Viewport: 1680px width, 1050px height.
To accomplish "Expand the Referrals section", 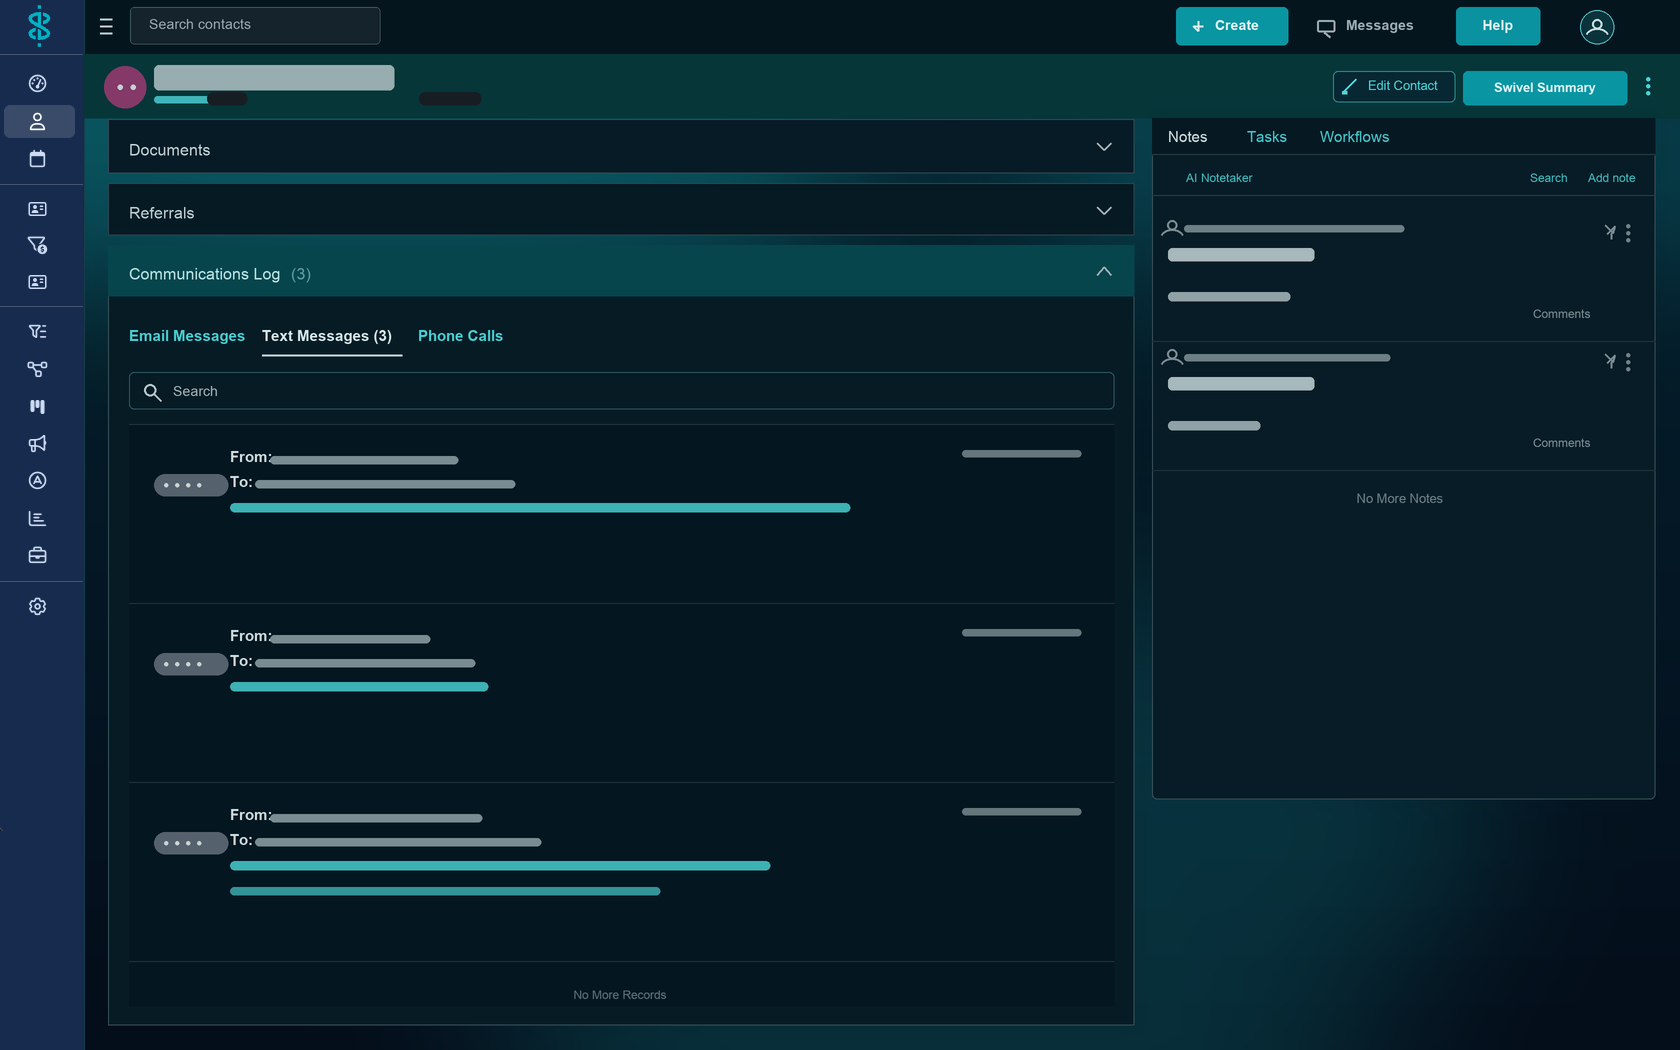I will [621, 210].
